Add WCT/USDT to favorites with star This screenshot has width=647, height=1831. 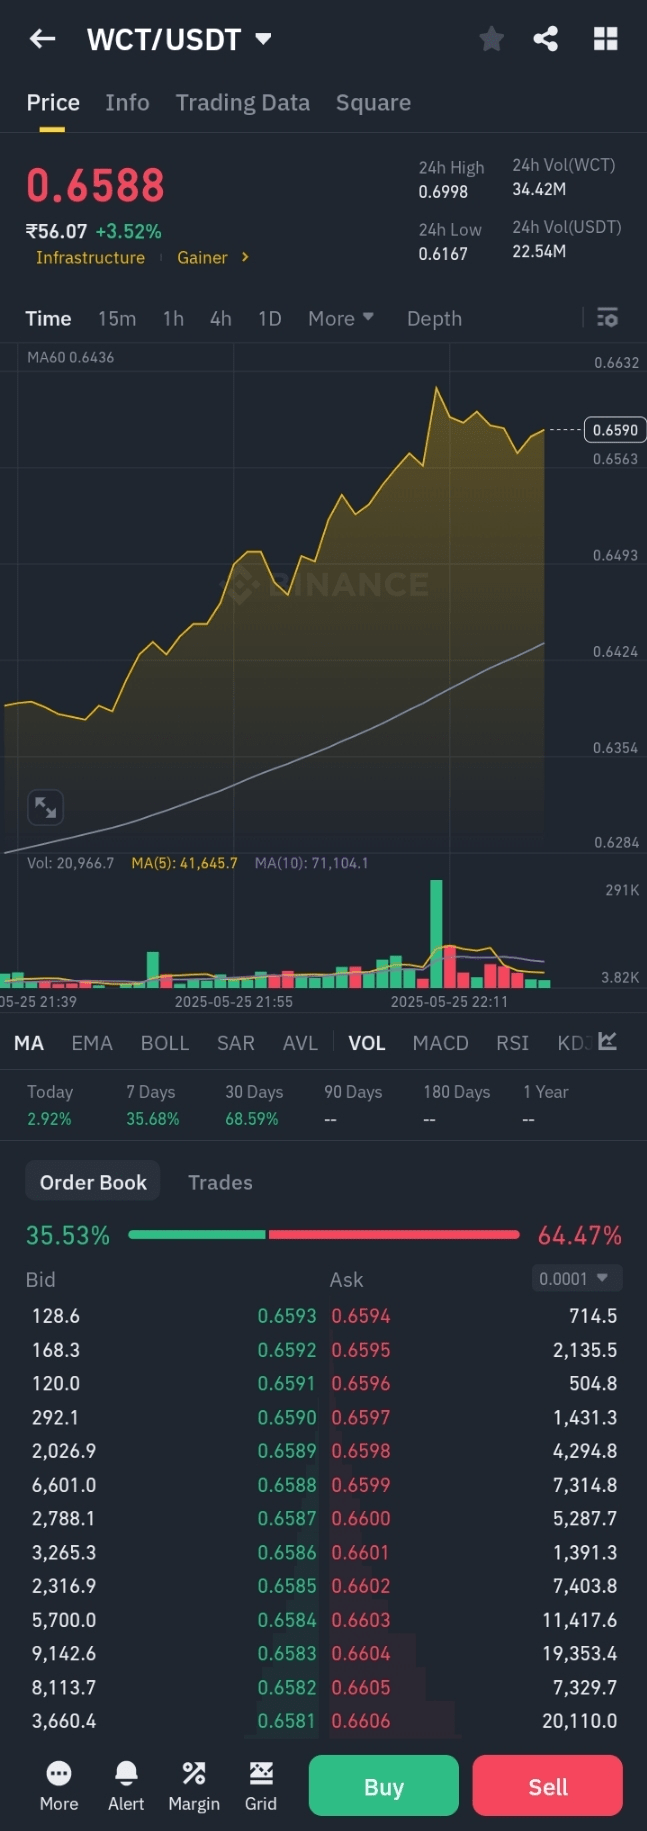pos(491,39)
